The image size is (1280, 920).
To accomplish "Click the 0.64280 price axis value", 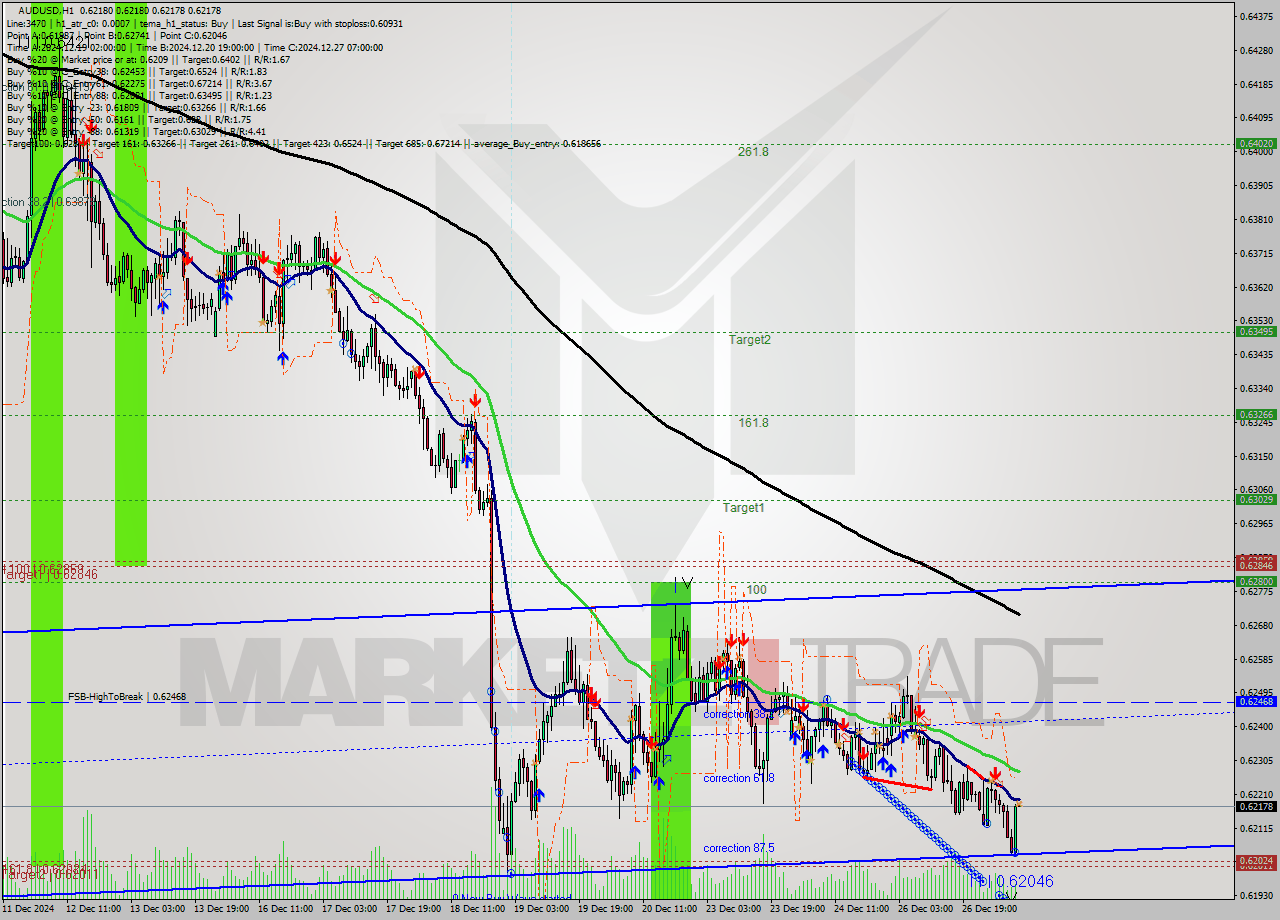I will 1258,50.
